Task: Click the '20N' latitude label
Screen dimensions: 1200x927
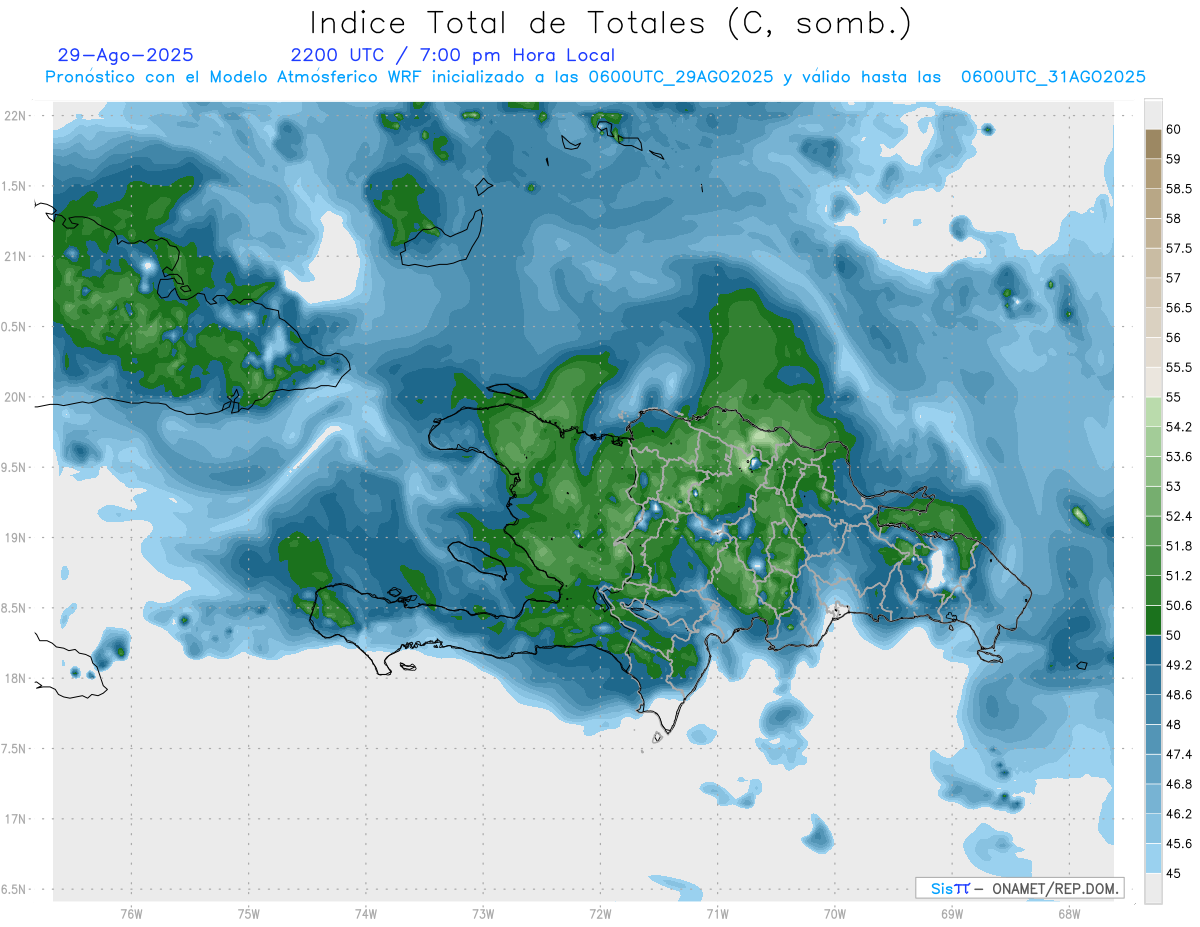Action: pos(17,397)
